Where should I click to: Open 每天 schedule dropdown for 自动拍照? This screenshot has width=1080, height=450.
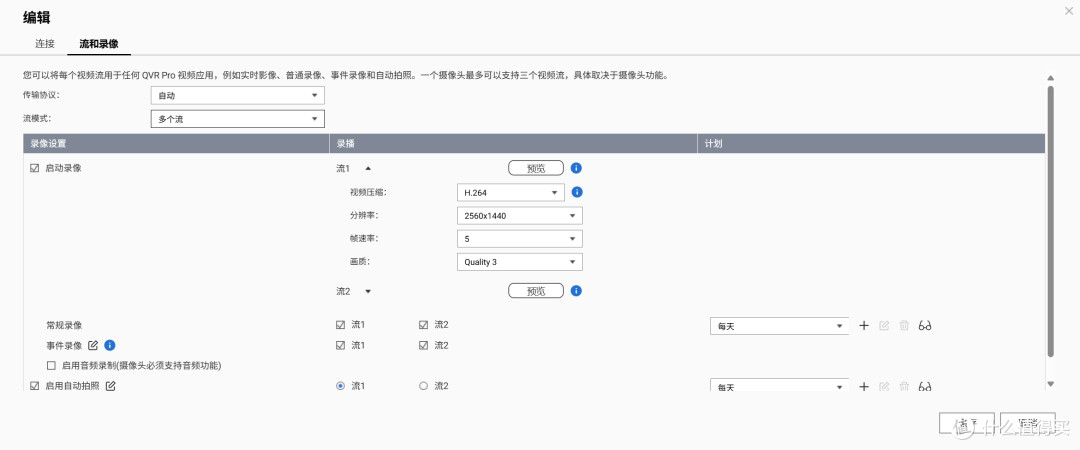(x=780, y=387)
